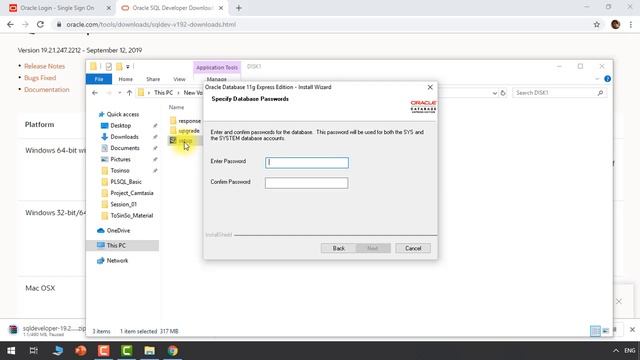
Task: Click the ENG language indicator
Action: click(x=629, y=351)
